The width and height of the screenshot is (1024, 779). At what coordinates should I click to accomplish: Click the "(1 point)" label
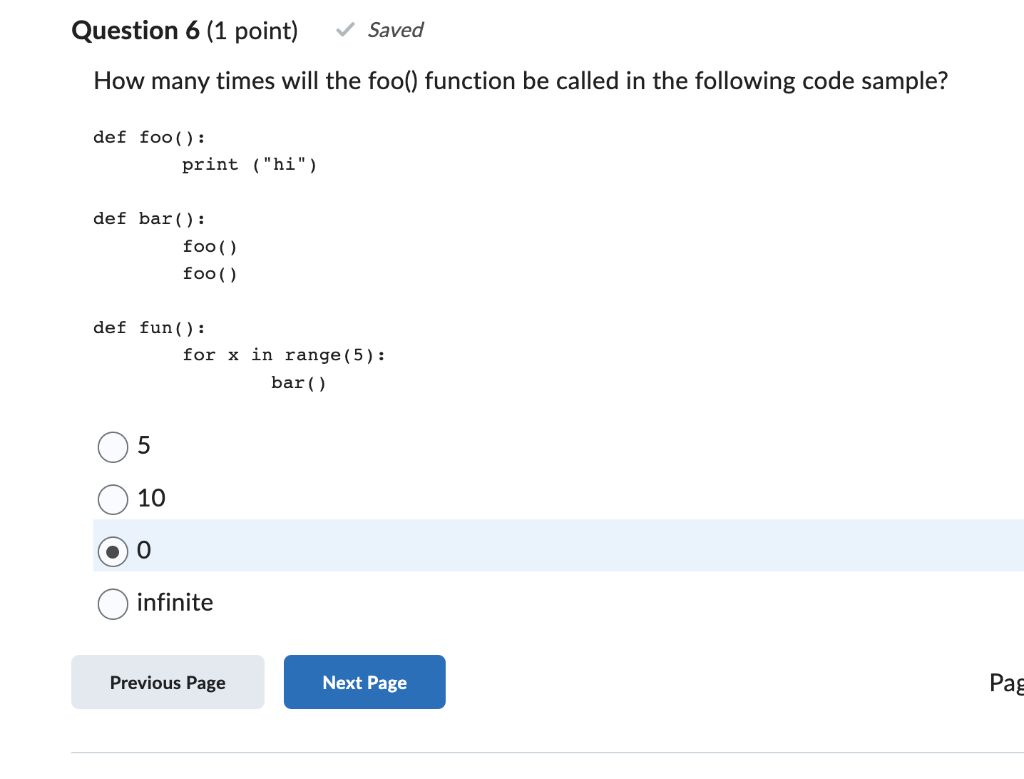point(252,31)
